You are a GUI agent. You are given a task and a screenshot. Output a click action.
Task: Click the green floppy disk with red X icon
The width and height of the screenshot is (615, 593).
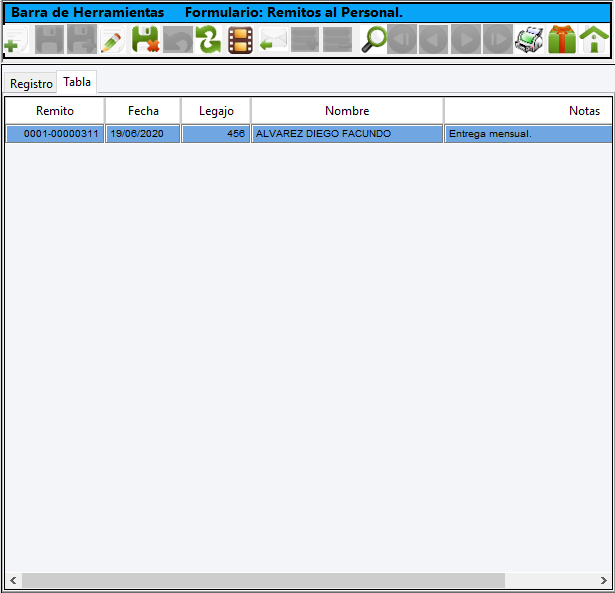click(x=145, y=40)
